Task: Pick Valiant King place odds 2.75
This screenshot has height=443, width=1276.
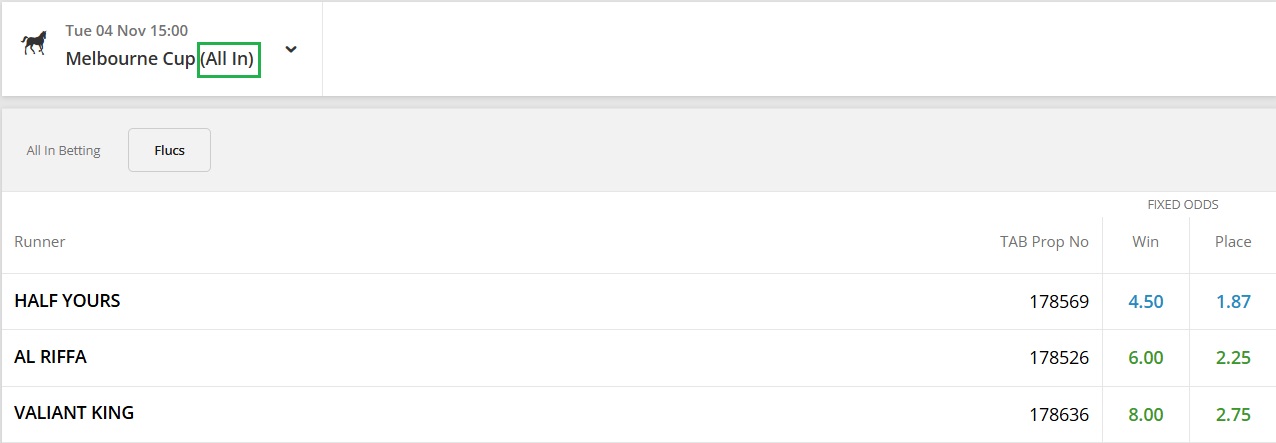Action: click(1233, 414)
